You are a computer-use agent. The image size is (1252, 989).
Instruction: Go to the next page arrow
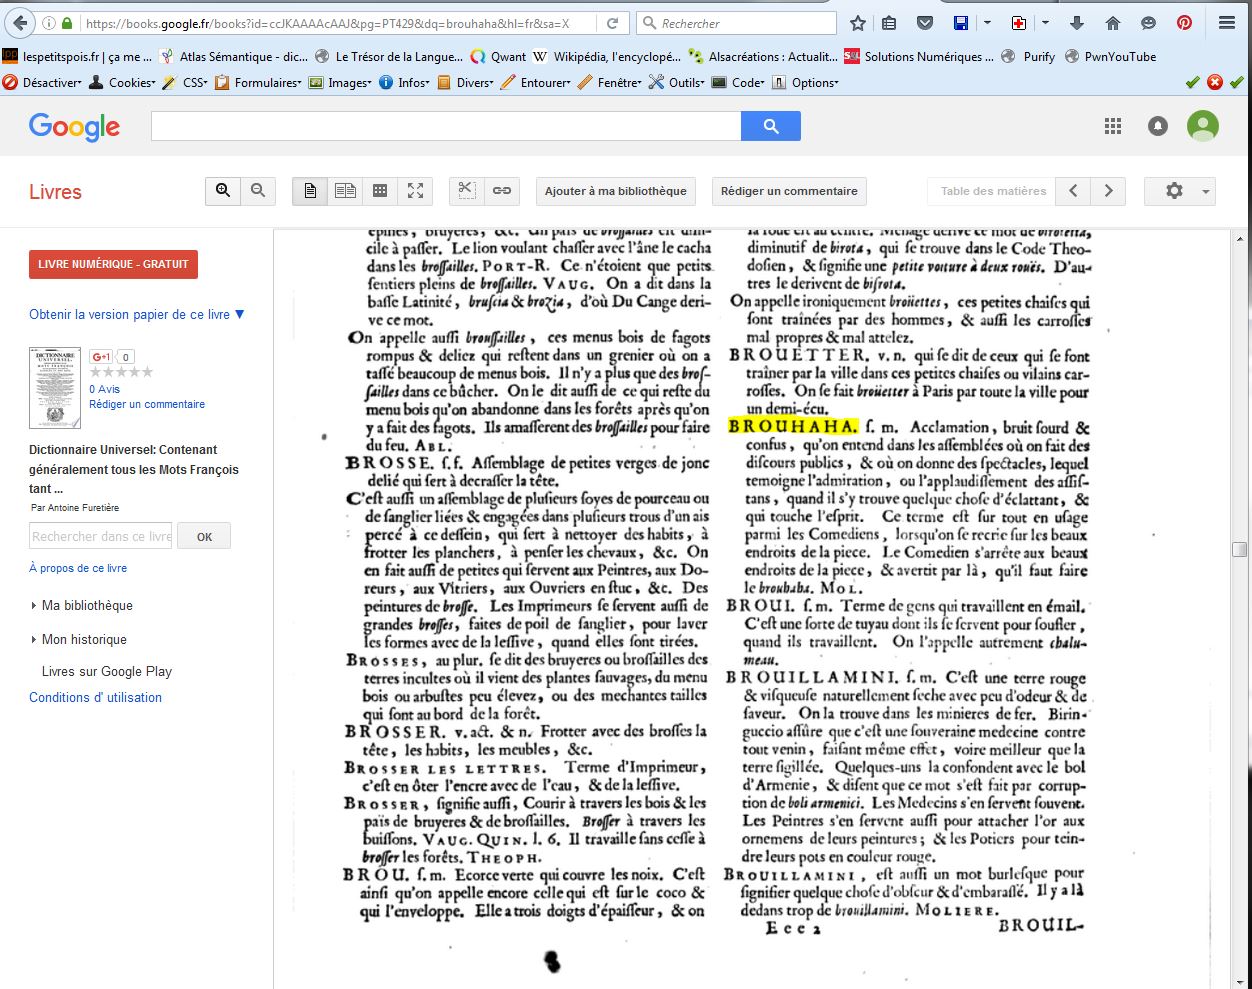1108,191
